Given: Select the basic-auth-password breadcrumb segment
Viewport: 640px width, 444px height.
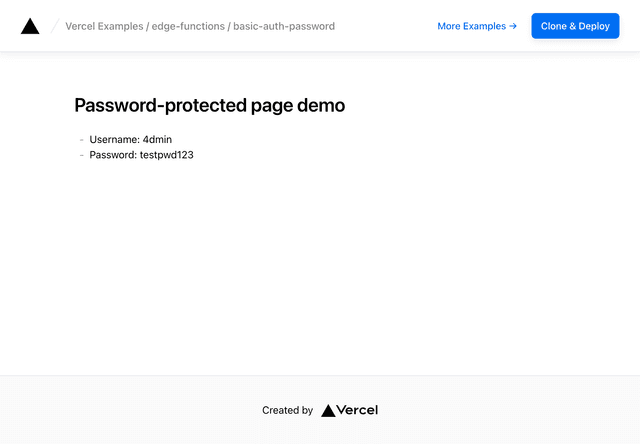Looking at the screenshot, I should tap(284, 26).
